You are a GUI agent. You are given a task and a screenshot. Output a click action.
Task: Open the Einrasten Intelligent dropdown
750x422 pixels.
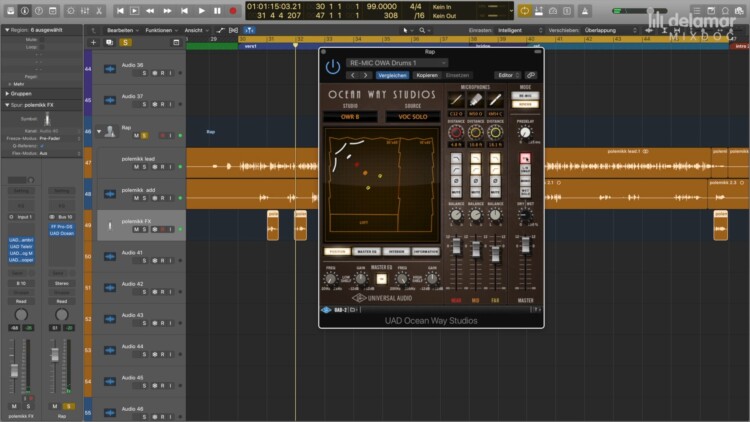click(520, 30)
